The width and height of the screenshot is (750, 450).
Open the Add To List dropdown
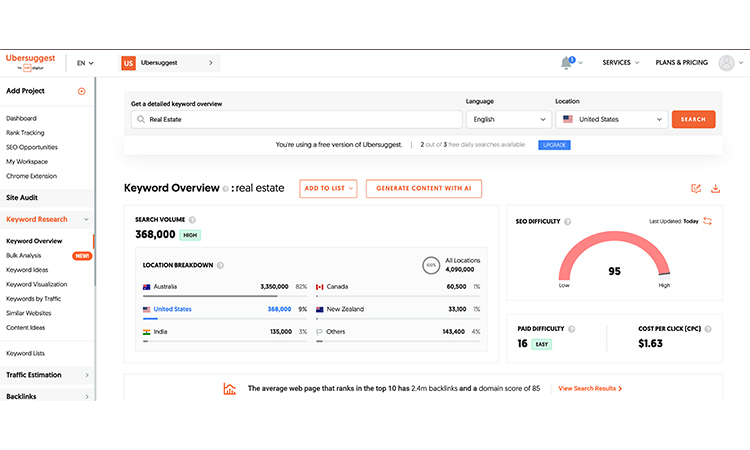[x=328, y=188]
